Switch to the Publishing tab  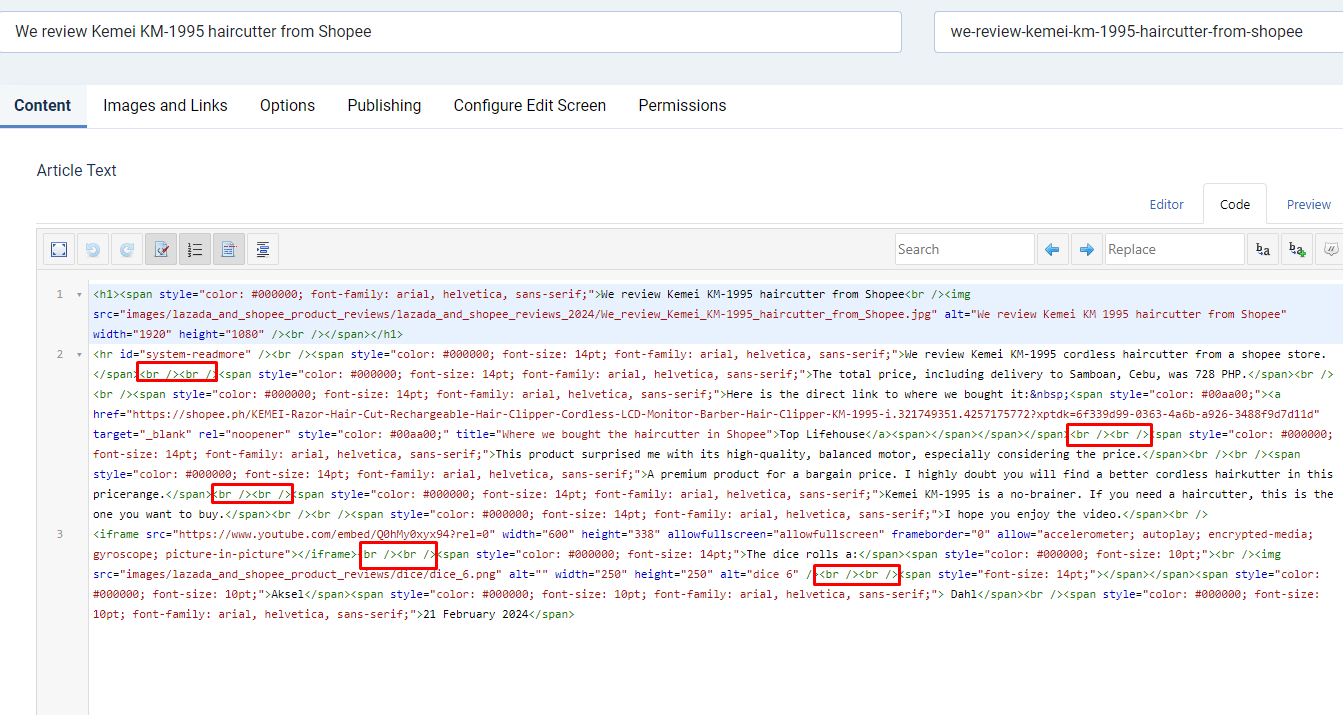click(384, 106)
